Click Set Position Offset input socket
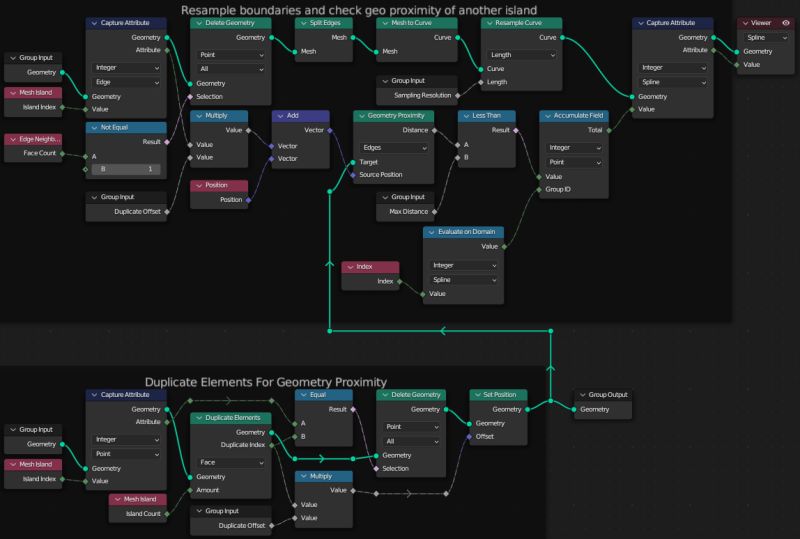Screen dimensions: 800x539 tap(469, 437)
